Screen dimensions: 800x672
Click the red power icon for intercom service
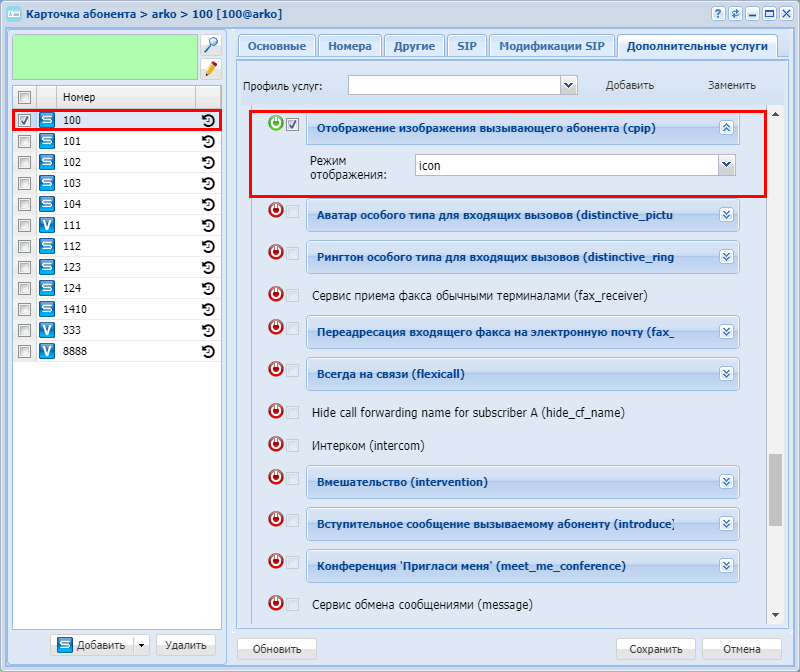276,443
